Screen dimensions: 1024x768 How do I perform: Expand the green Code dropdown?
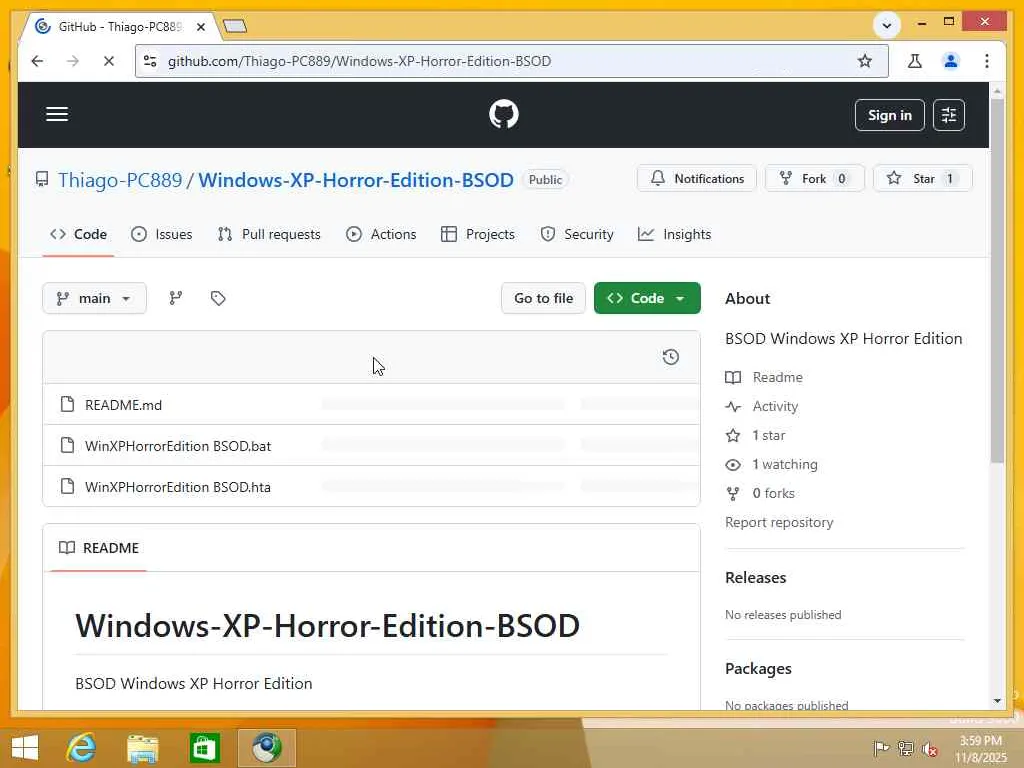coord(647,298)
